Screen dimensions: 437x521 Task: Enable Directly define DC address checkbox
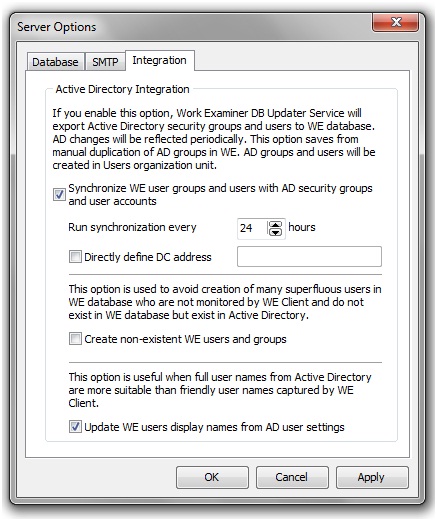pos(75,257)
